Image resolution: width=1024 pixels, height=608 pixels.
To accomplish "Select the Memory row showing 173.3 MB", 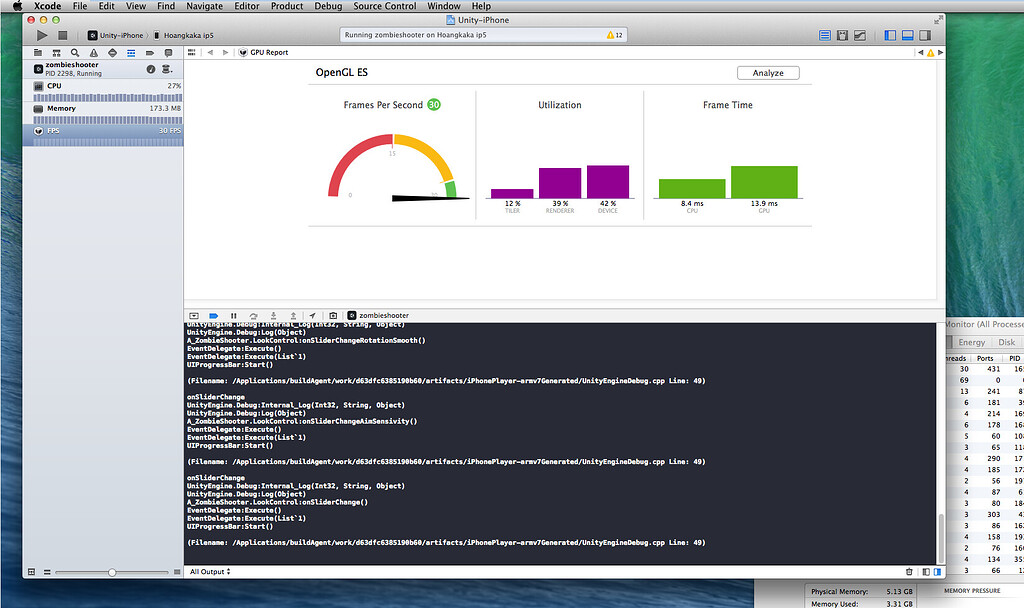I will pyautogui.click(x=100, y=108).
